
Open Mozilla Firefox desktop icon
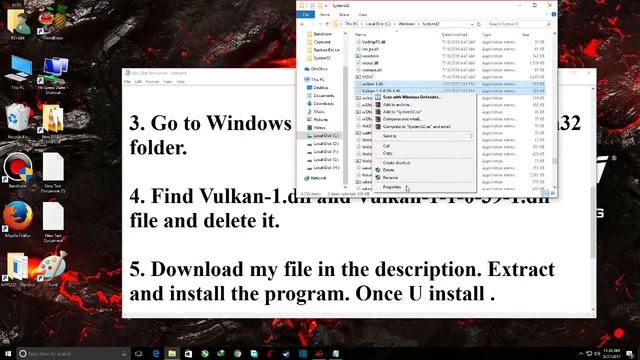[18, 220]
